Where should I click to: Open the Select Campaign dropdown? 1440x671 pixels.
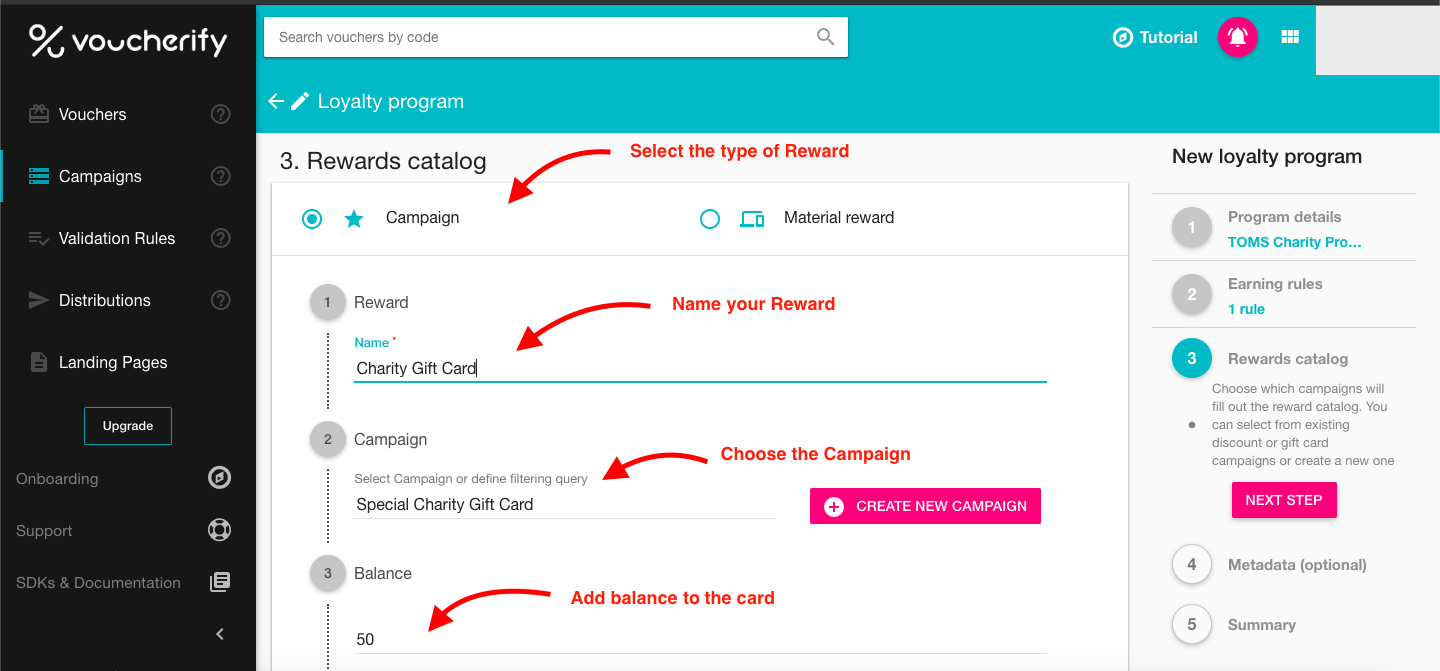pyautogui.click(x=560, y=503)
